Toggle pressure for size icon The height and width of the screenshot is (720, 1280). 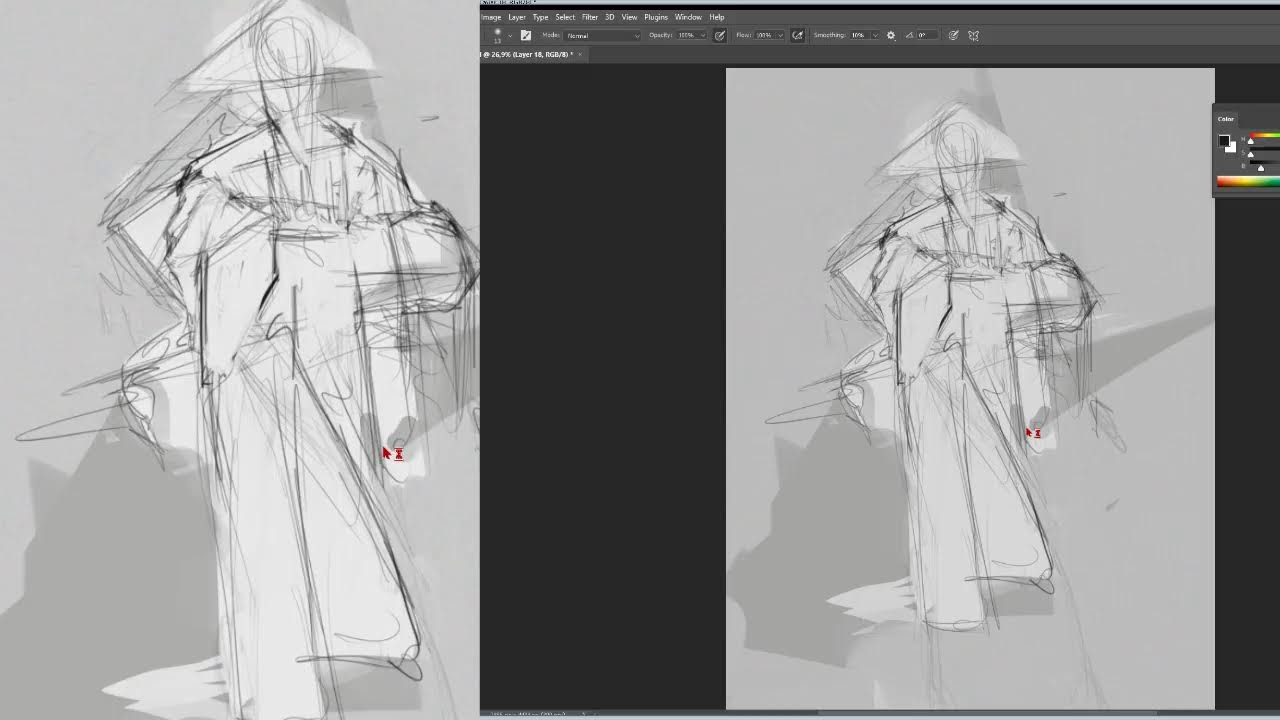(953, 35)
